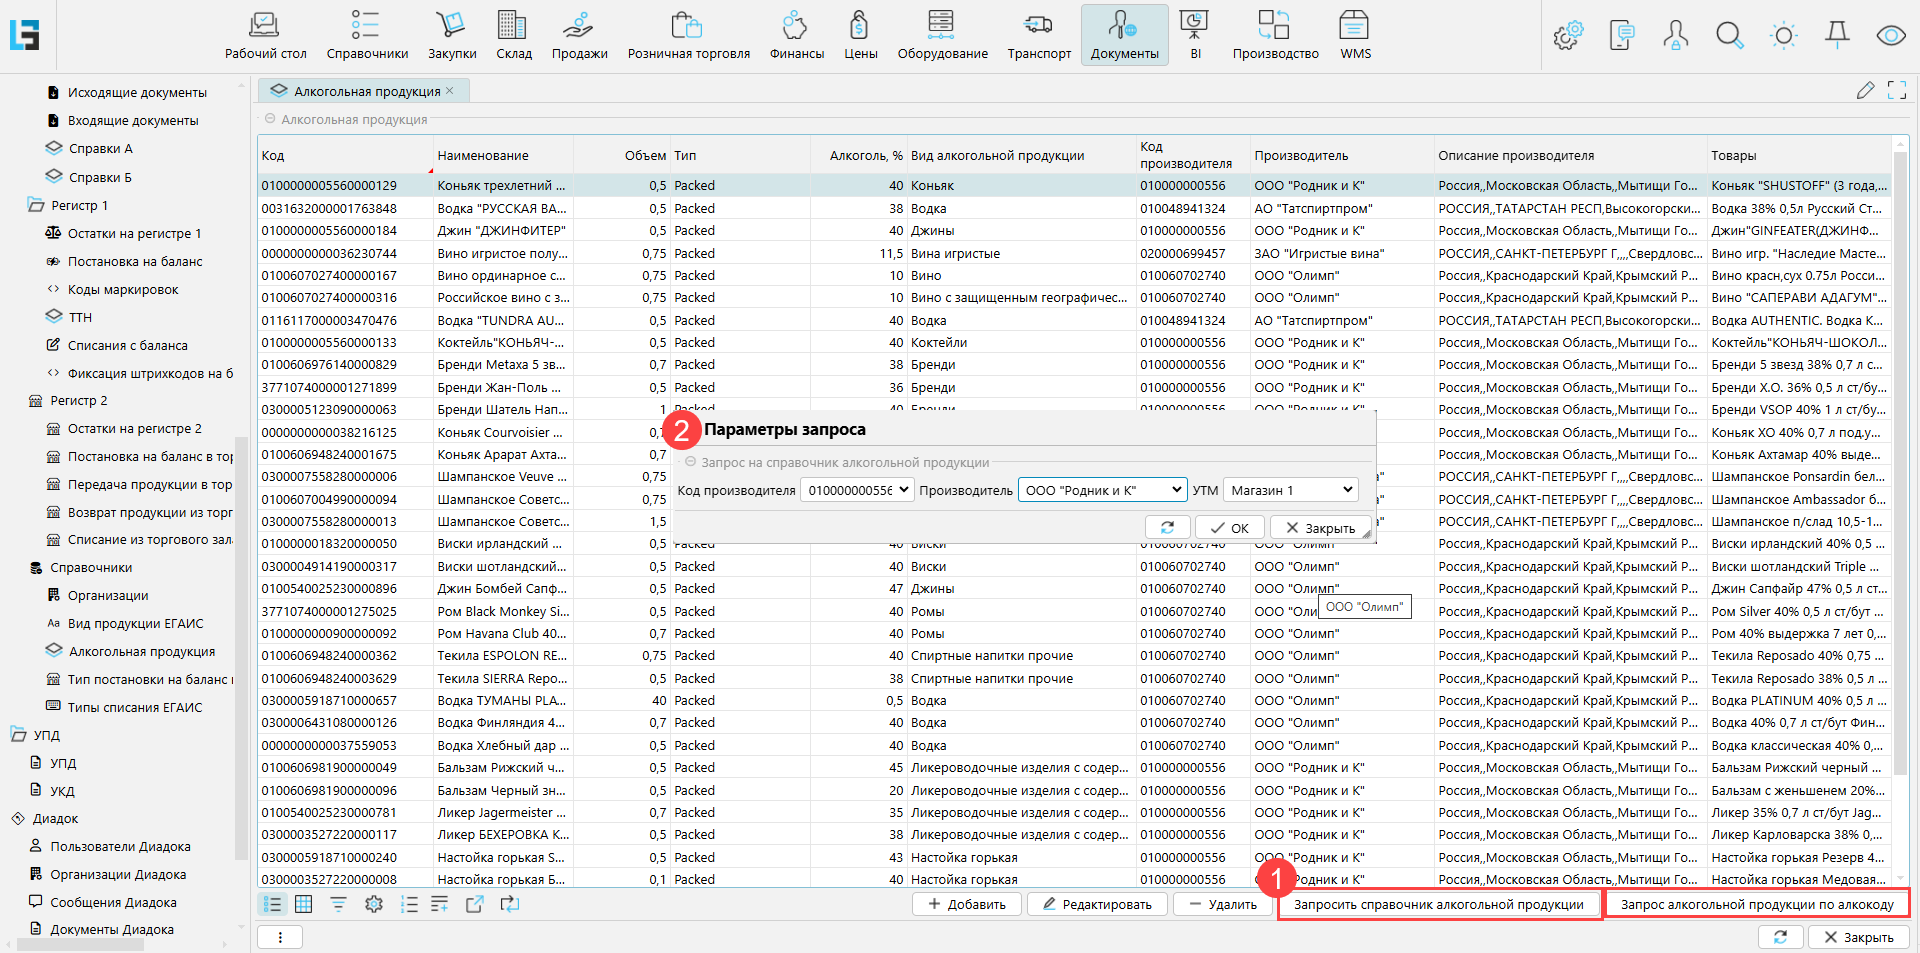This screenshot has height=953, width=1920.
Task: Open table settings gear icon below grid
Action: click(x=374, y=904)
